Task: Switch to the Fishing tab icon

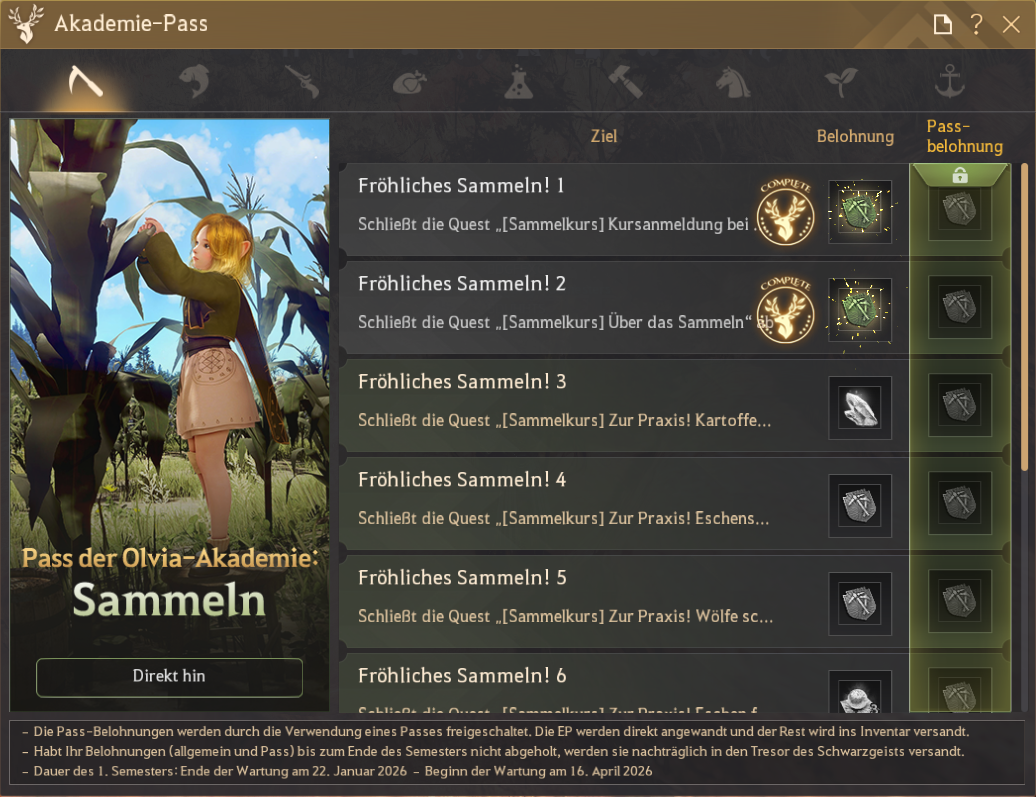Action: [x=194, y=82]
